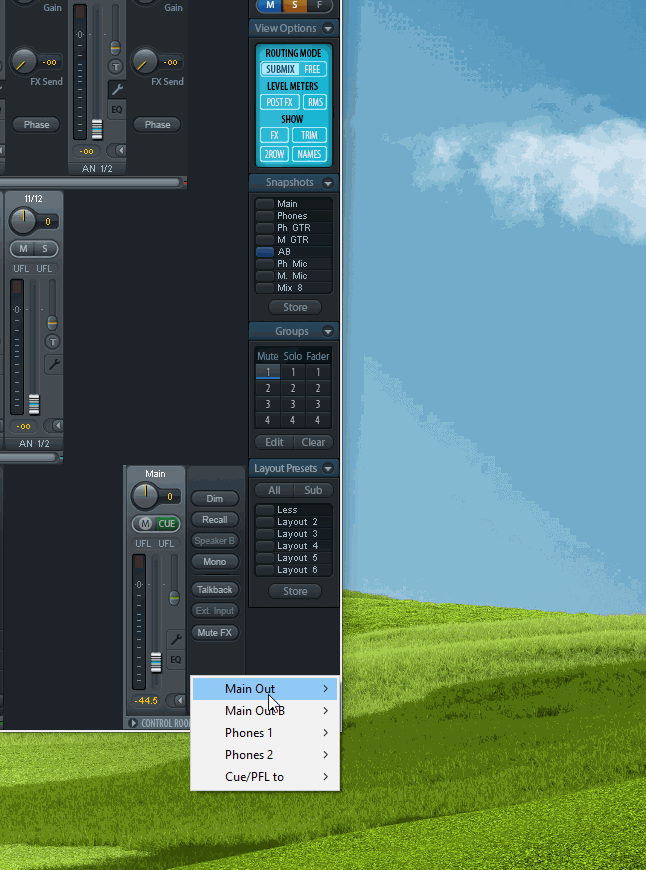Collapse the View Options panel arrow

(x=328, y=28)
